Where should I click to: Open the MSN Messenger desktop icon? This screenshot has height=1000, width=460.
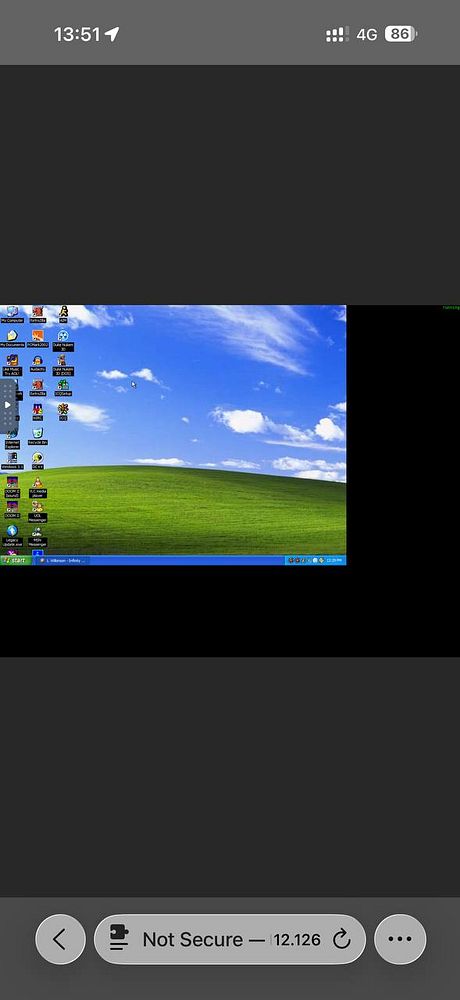click(38, 536)
